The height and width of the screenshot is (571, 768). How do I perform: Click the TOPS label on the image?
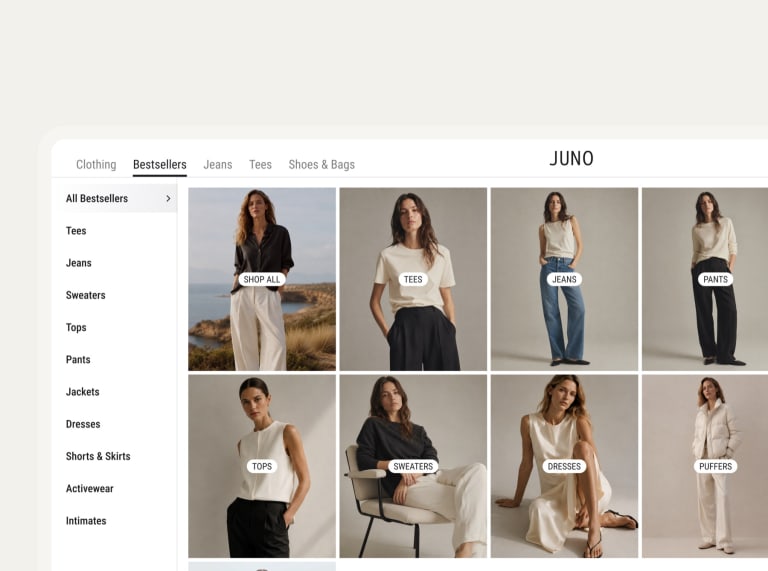pyautogui.click(x=262, y=466)
